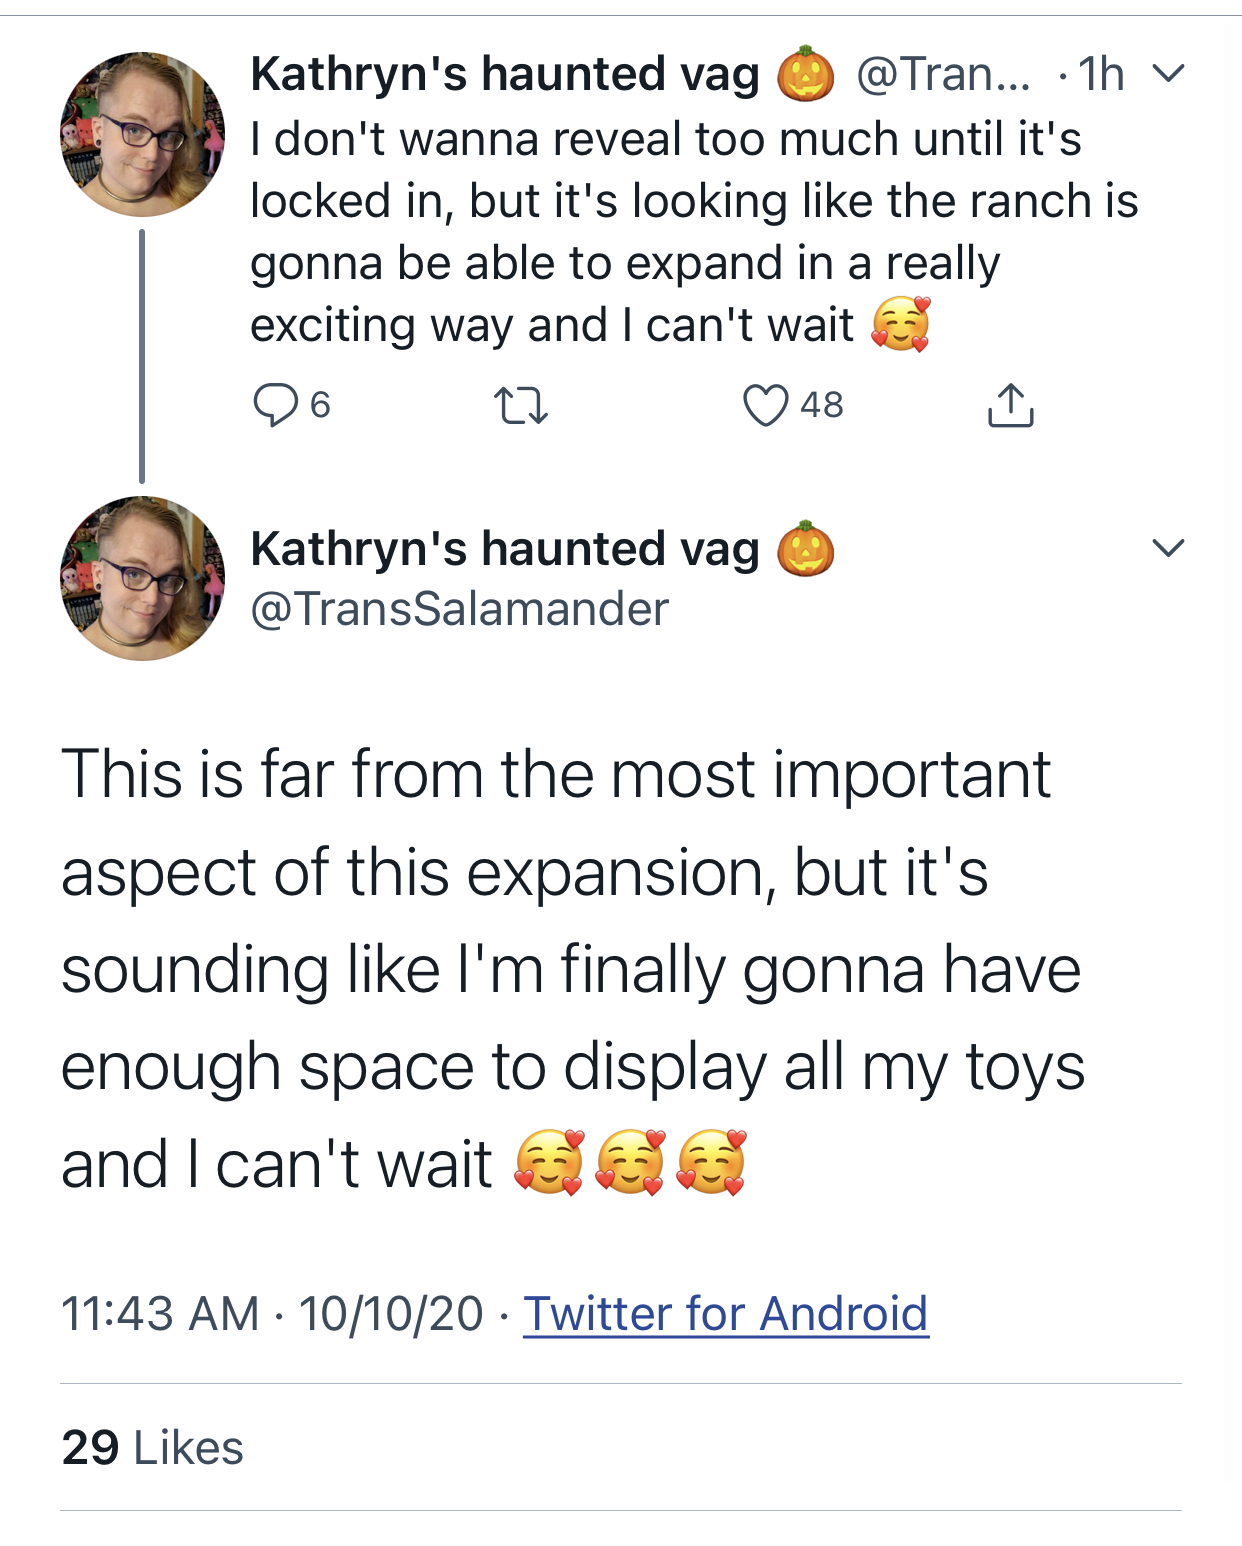1242x1546 pixels.
Task: Select the 1h timestamp on first tweet
Action: [1101, 74]
